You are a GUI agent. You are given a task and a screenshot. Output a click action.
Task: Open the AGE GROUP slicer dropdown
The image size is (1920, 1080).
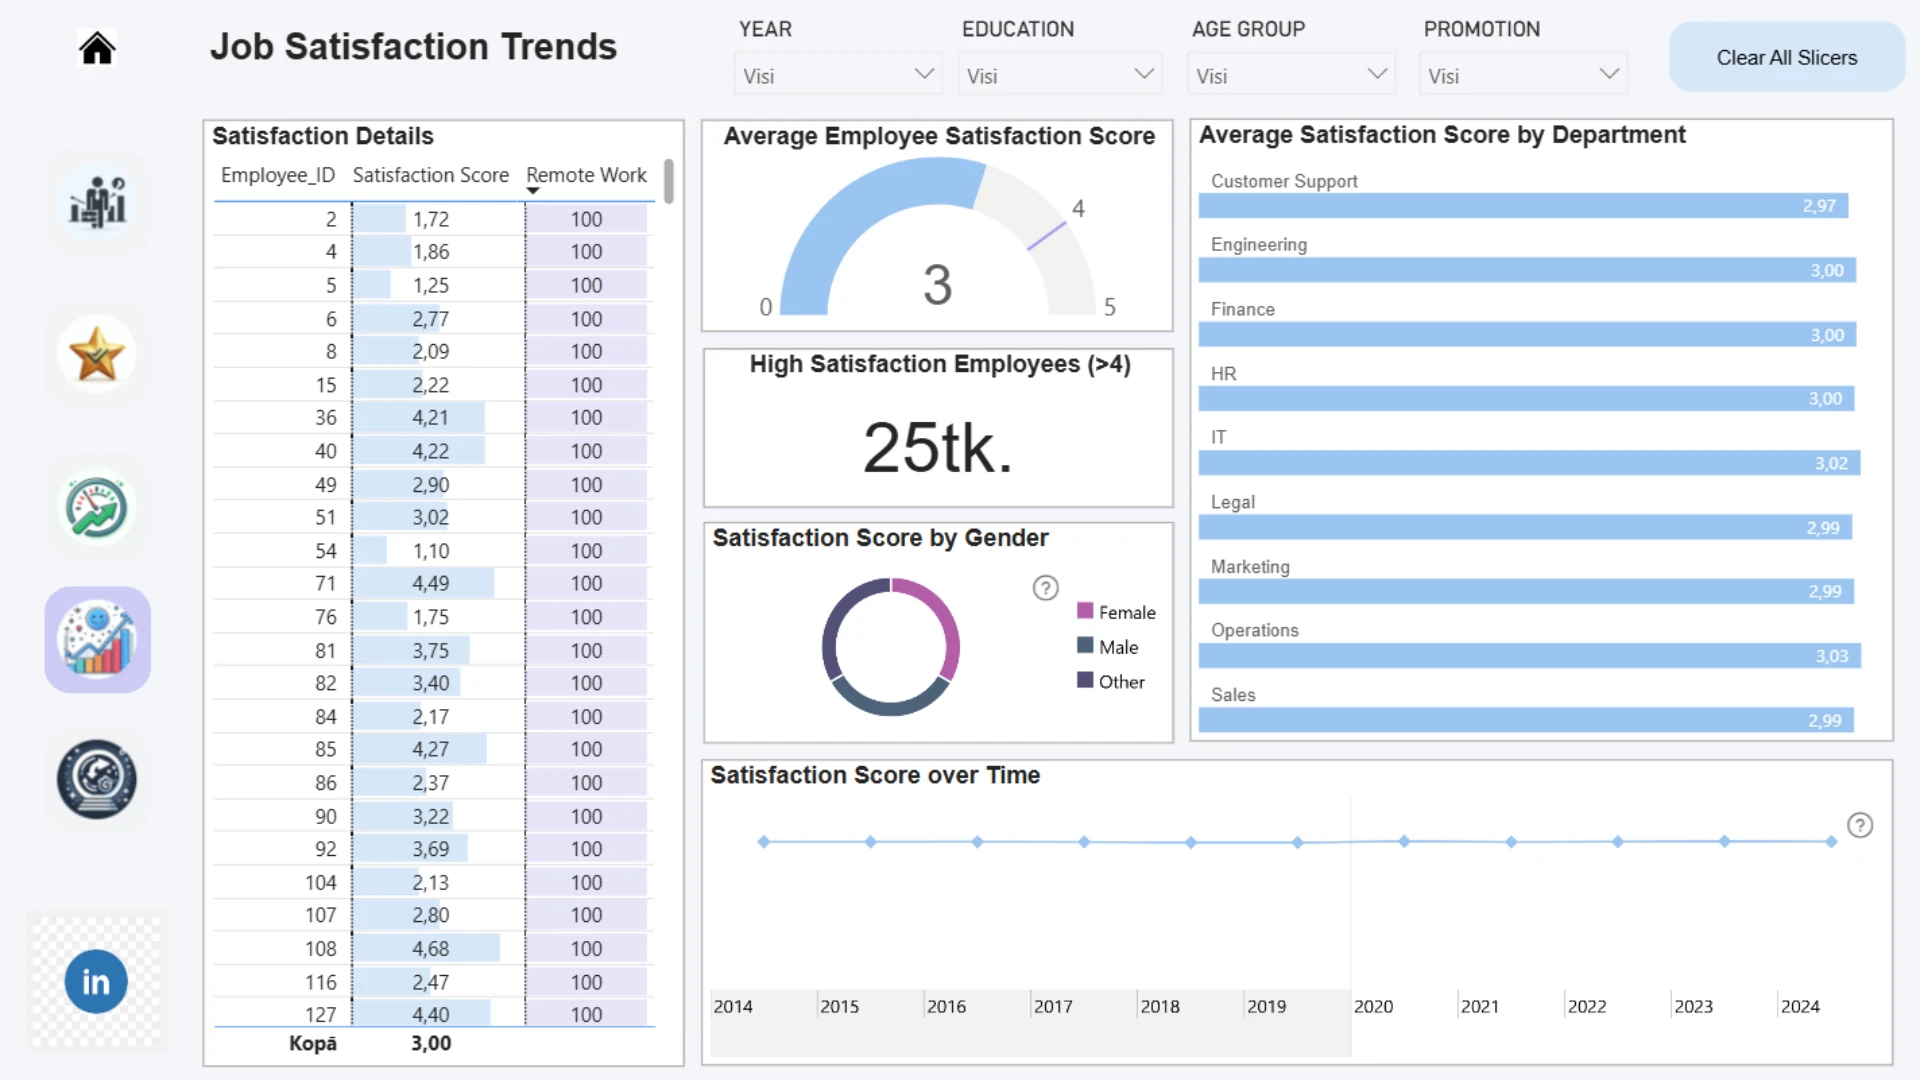(1291, 75)
